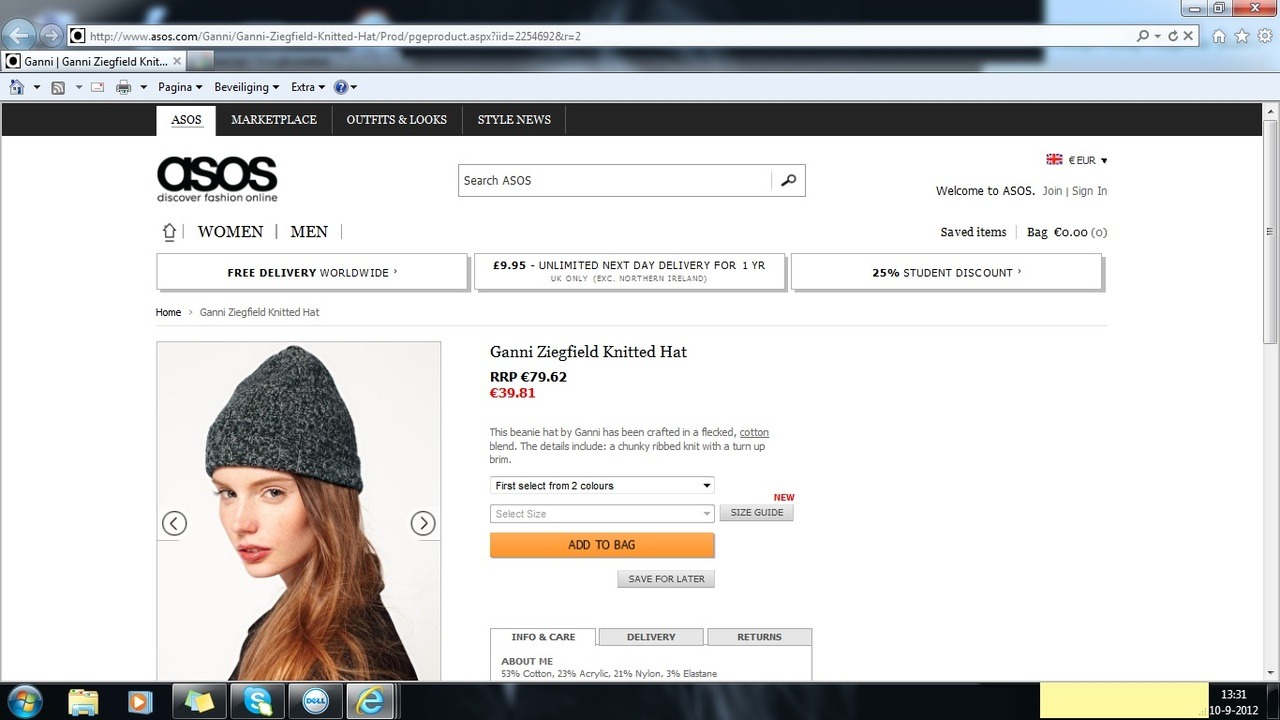The height and width of the screenshot is (720, 1280).
Task: Open the browser Home icon at top right
Action: [1219, 36]
